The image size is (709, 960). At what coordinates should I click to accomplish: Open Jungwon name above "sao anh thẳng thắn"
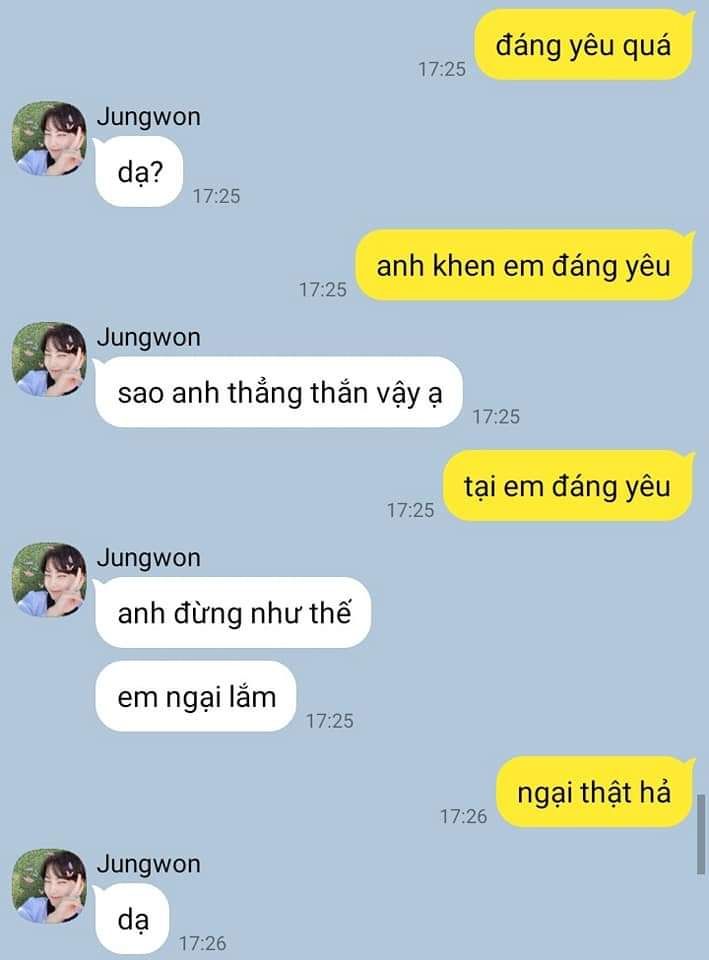148,337
